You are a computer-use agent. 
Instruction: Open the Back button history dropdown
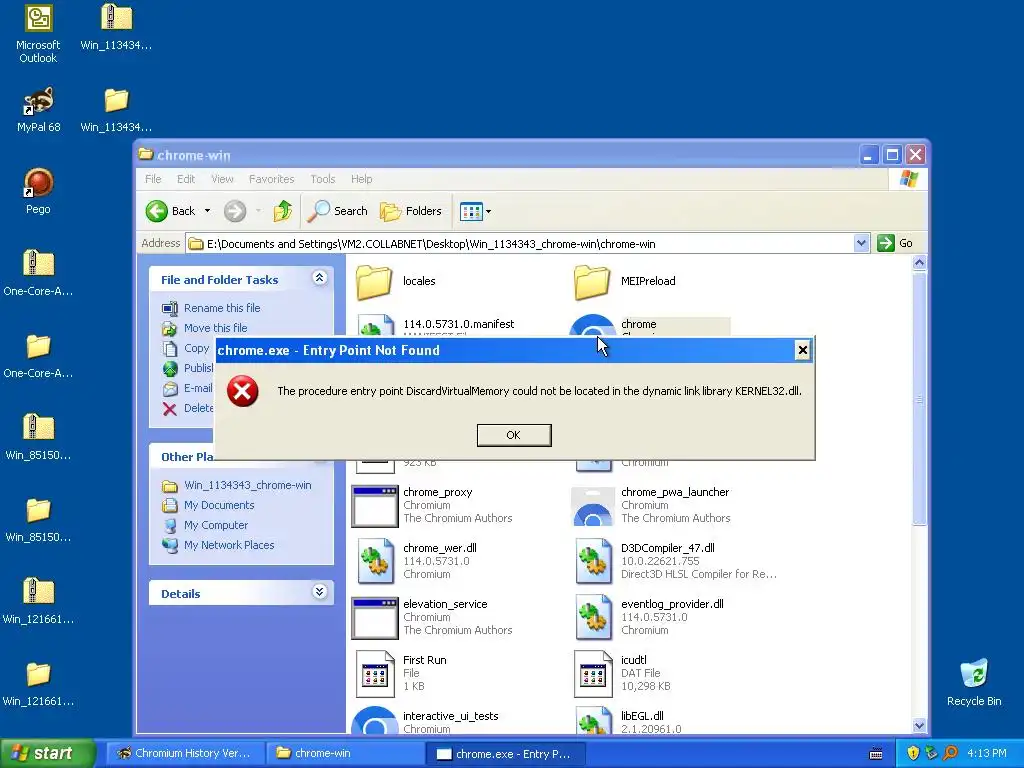(207, 211)
